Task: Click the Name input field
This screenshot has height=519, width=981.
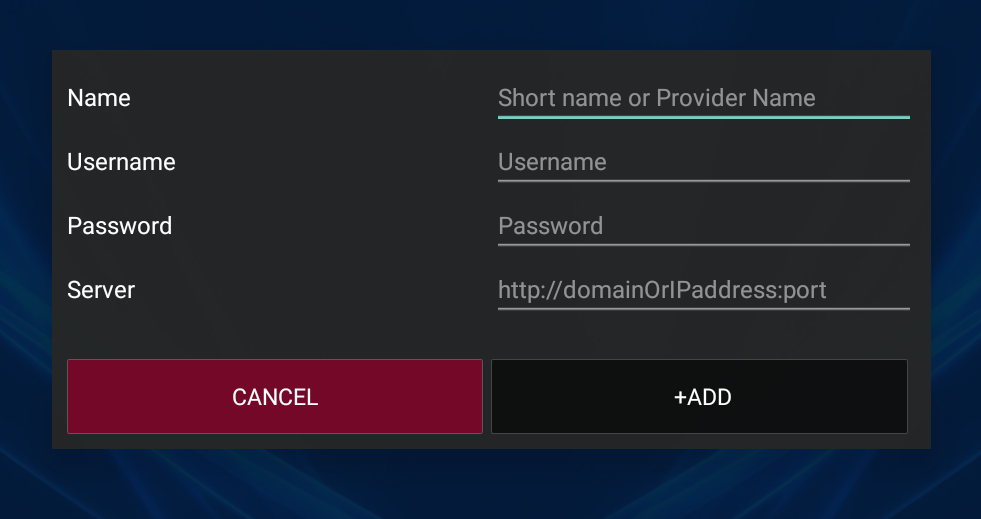Action: (x=703, y=98)
